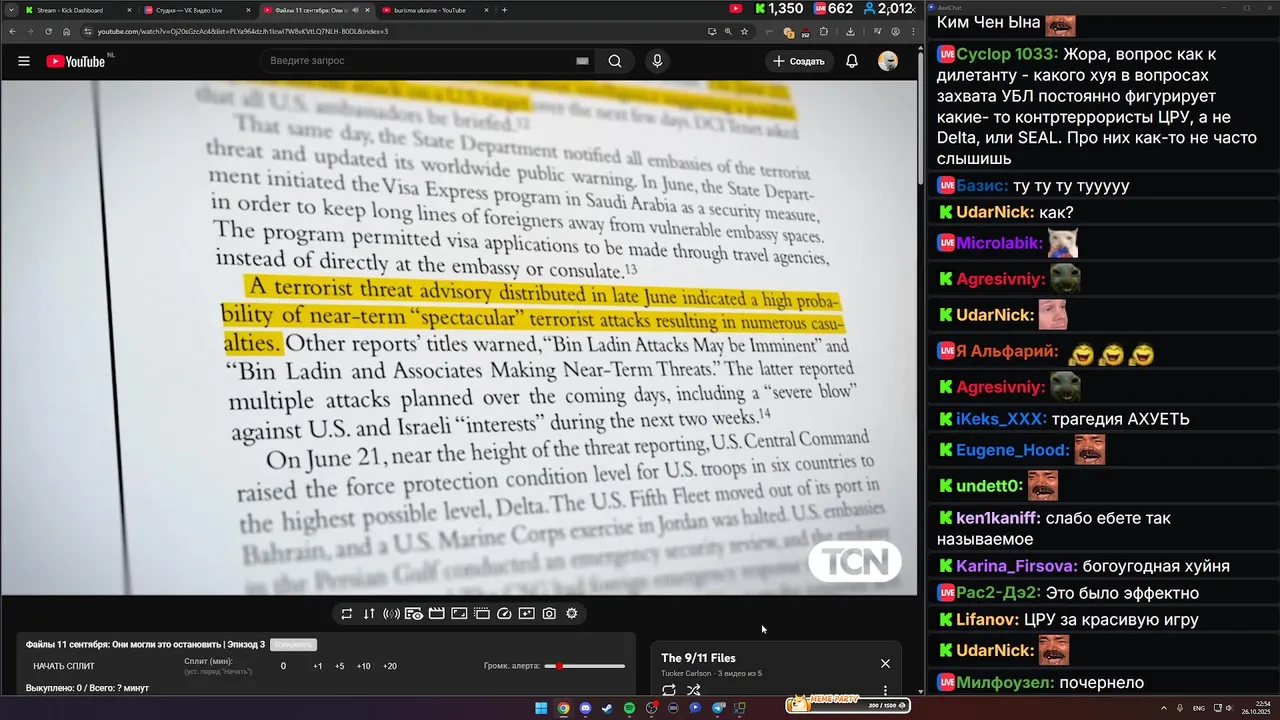Add +10 minutes to split

click(363, 666)
